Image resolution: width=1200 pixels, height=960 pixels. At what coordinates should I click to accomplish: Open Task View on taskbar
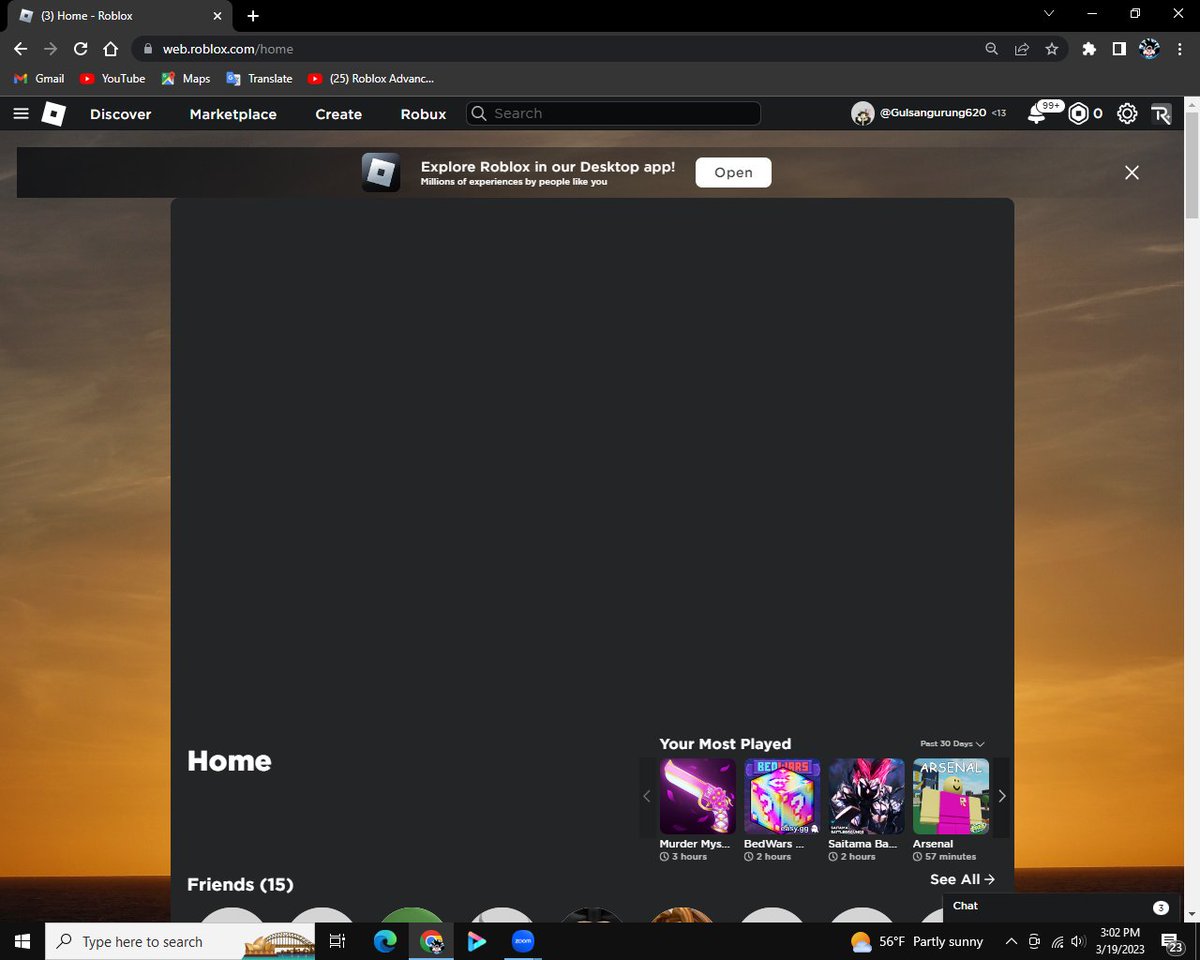point(337,941)
